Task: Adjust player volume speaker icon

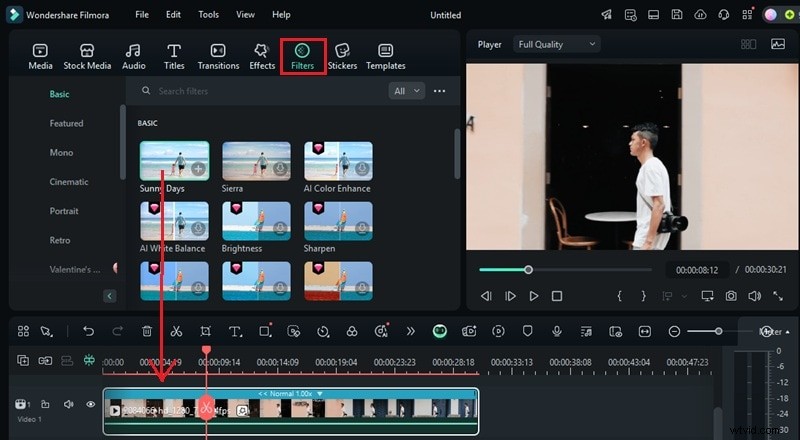Action: click(754, 296)
